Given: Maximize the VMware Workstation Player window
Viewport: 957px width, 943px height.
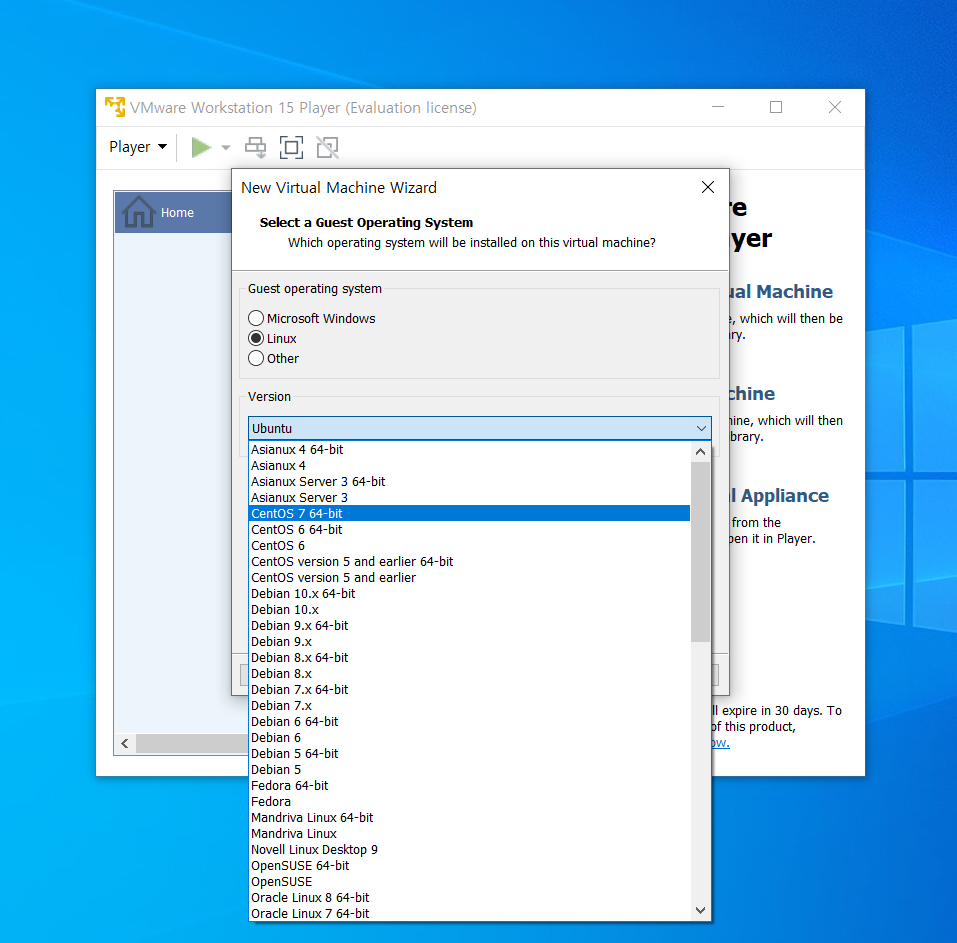Looking at the screenshot, I should click(x=776, y=107).
